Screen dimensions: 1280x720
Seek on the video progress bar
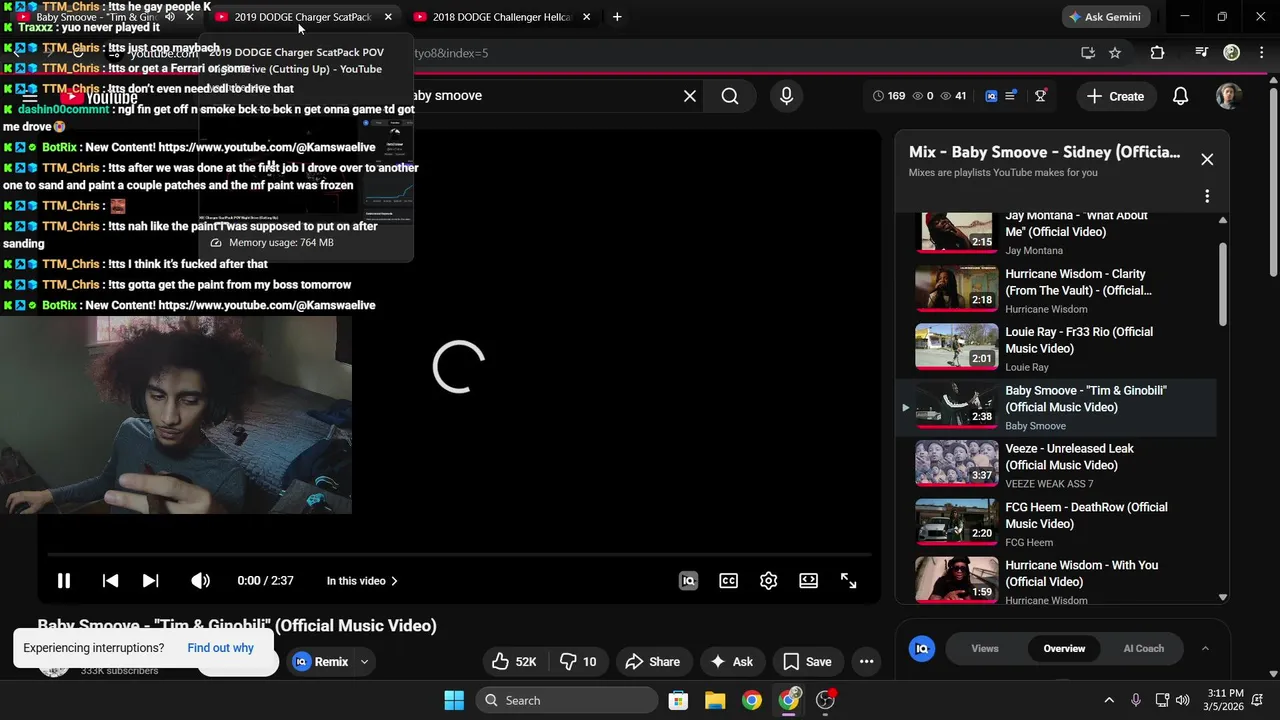459,554
